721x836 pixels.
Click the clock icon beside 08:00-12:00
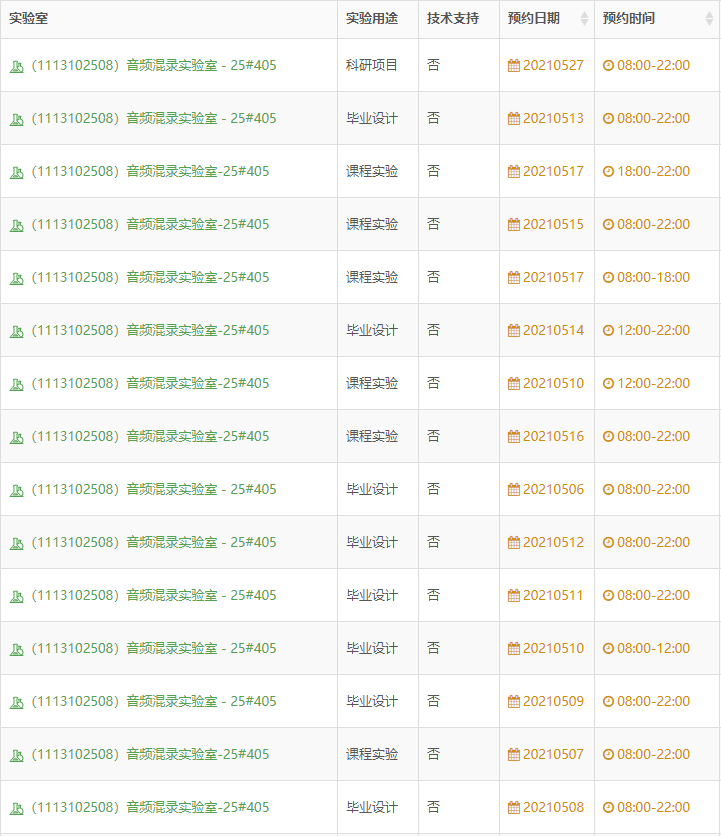point(608,648)
